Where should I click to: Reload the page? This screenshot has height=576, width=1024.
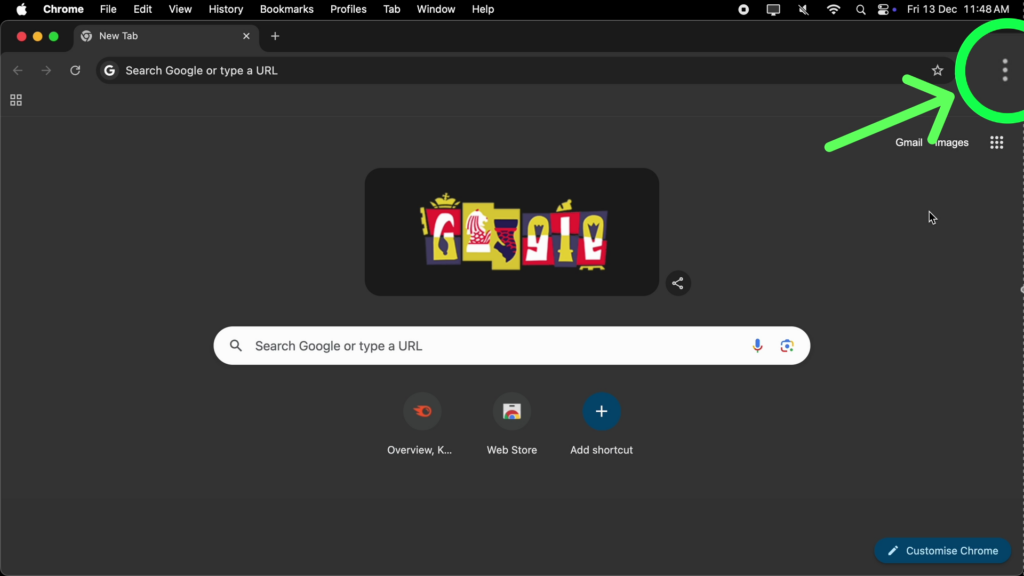tap(75, 71)
